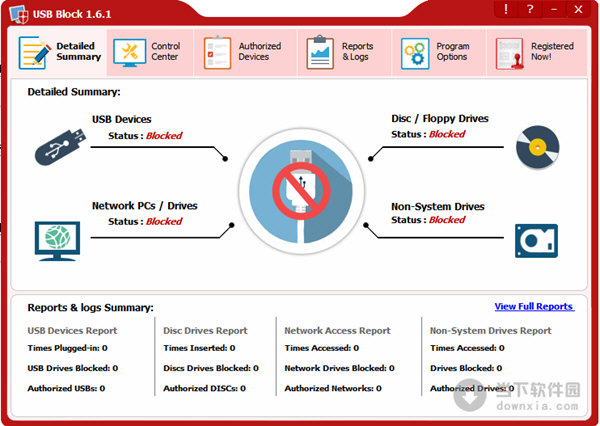This screenshot has height=426, width=600.
Task: Click the Disc Drives Report heading
Action: coord(205,331)
